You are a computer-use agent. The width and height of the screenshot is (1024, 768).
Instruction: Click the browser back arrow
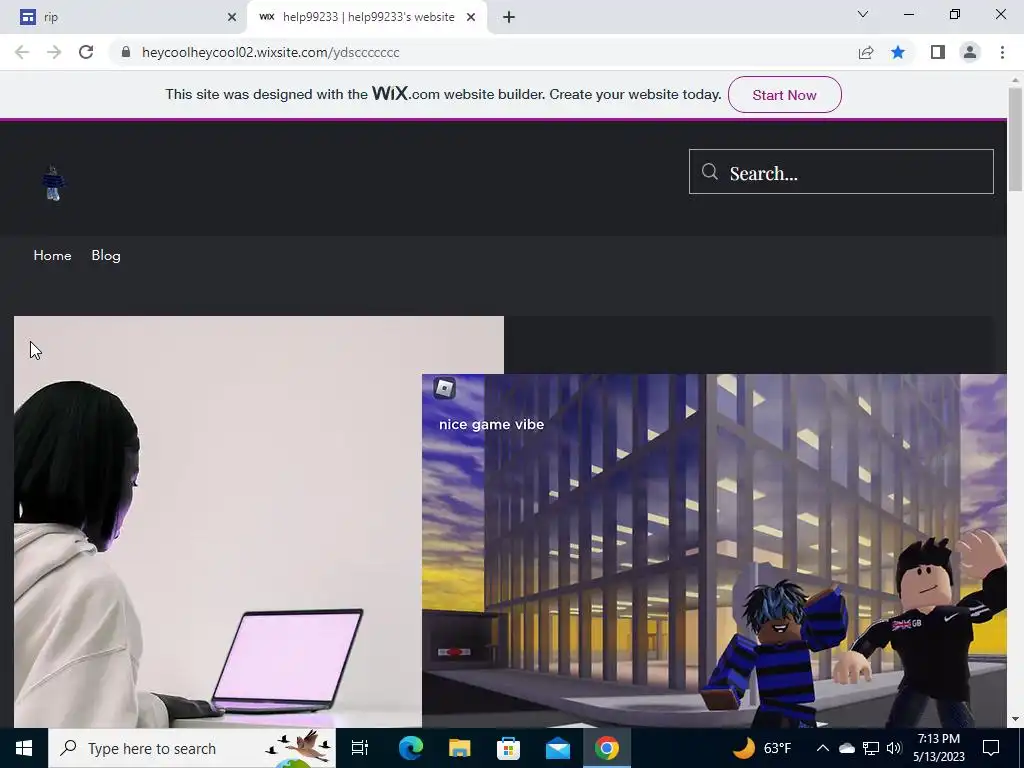point(22,52)
